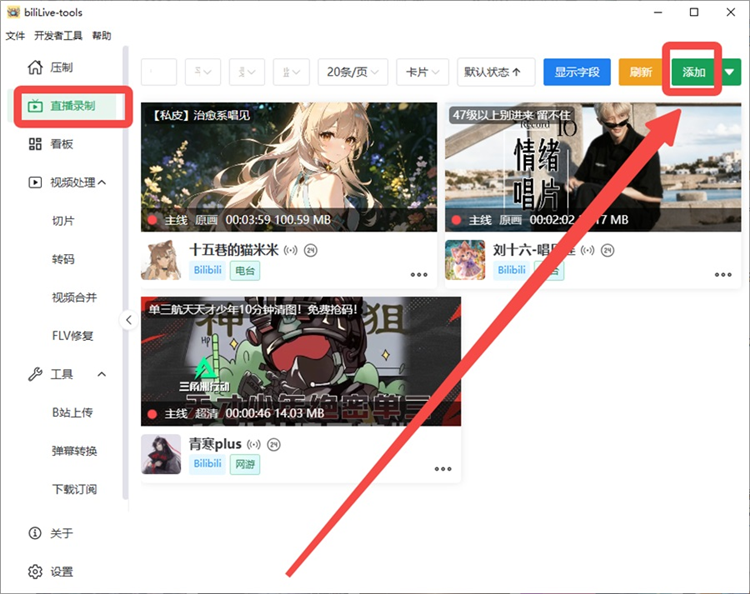
Task: Open 弹幕转换 tool
Action: coord(74,451)
